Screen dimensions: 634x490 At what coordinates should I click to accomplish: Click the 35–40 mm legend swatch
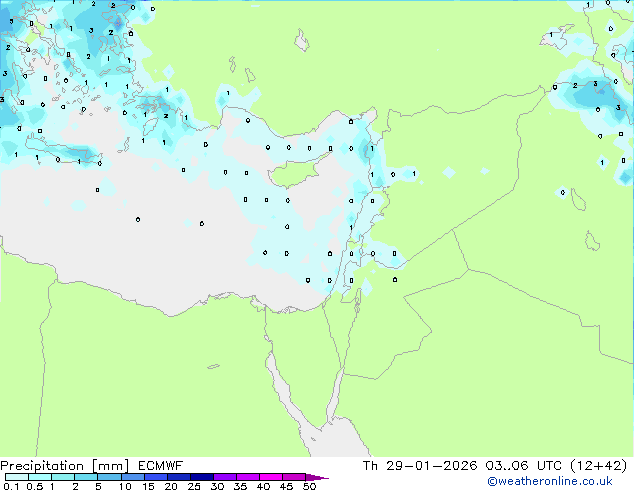coord(248,477)
